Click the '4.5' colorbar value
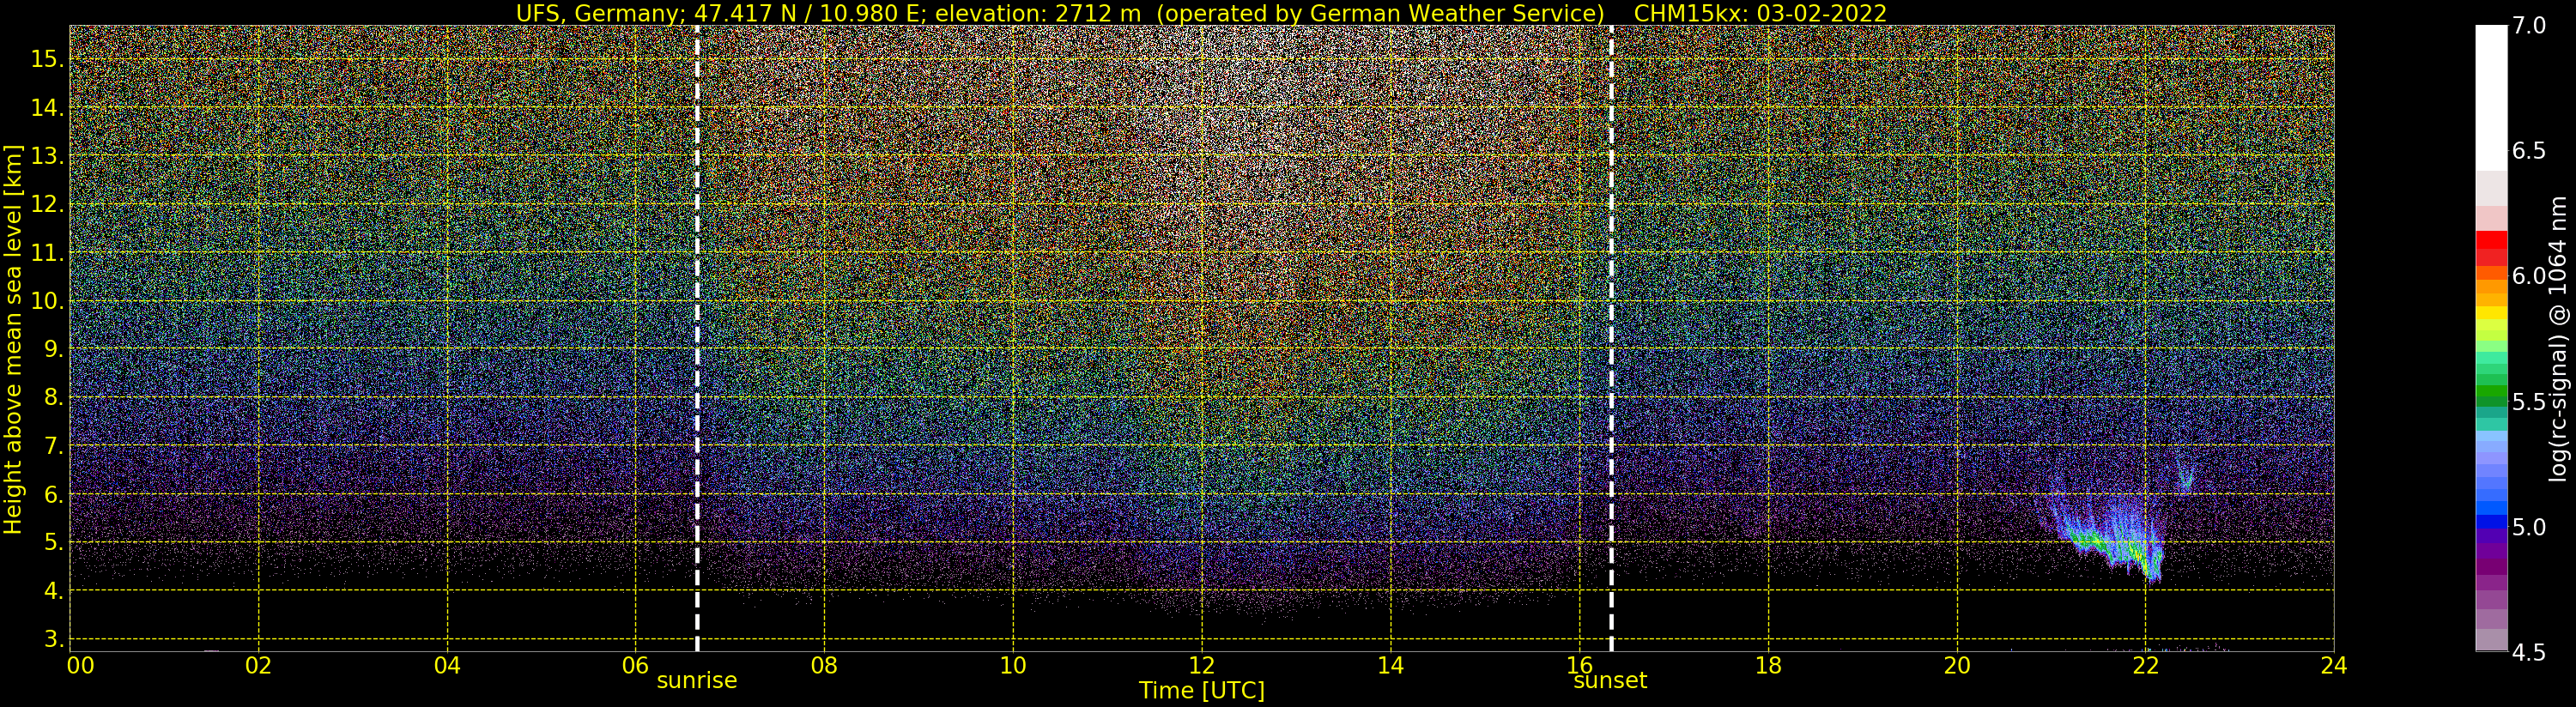2576x707 pixels. click(2529, 653)
